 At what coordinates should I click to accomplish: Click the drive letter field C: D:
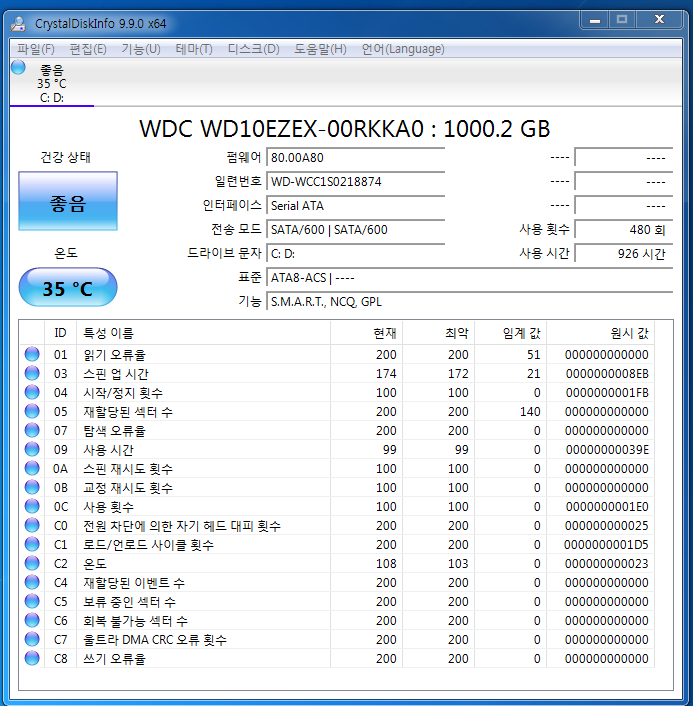click(x=356, y=254)
